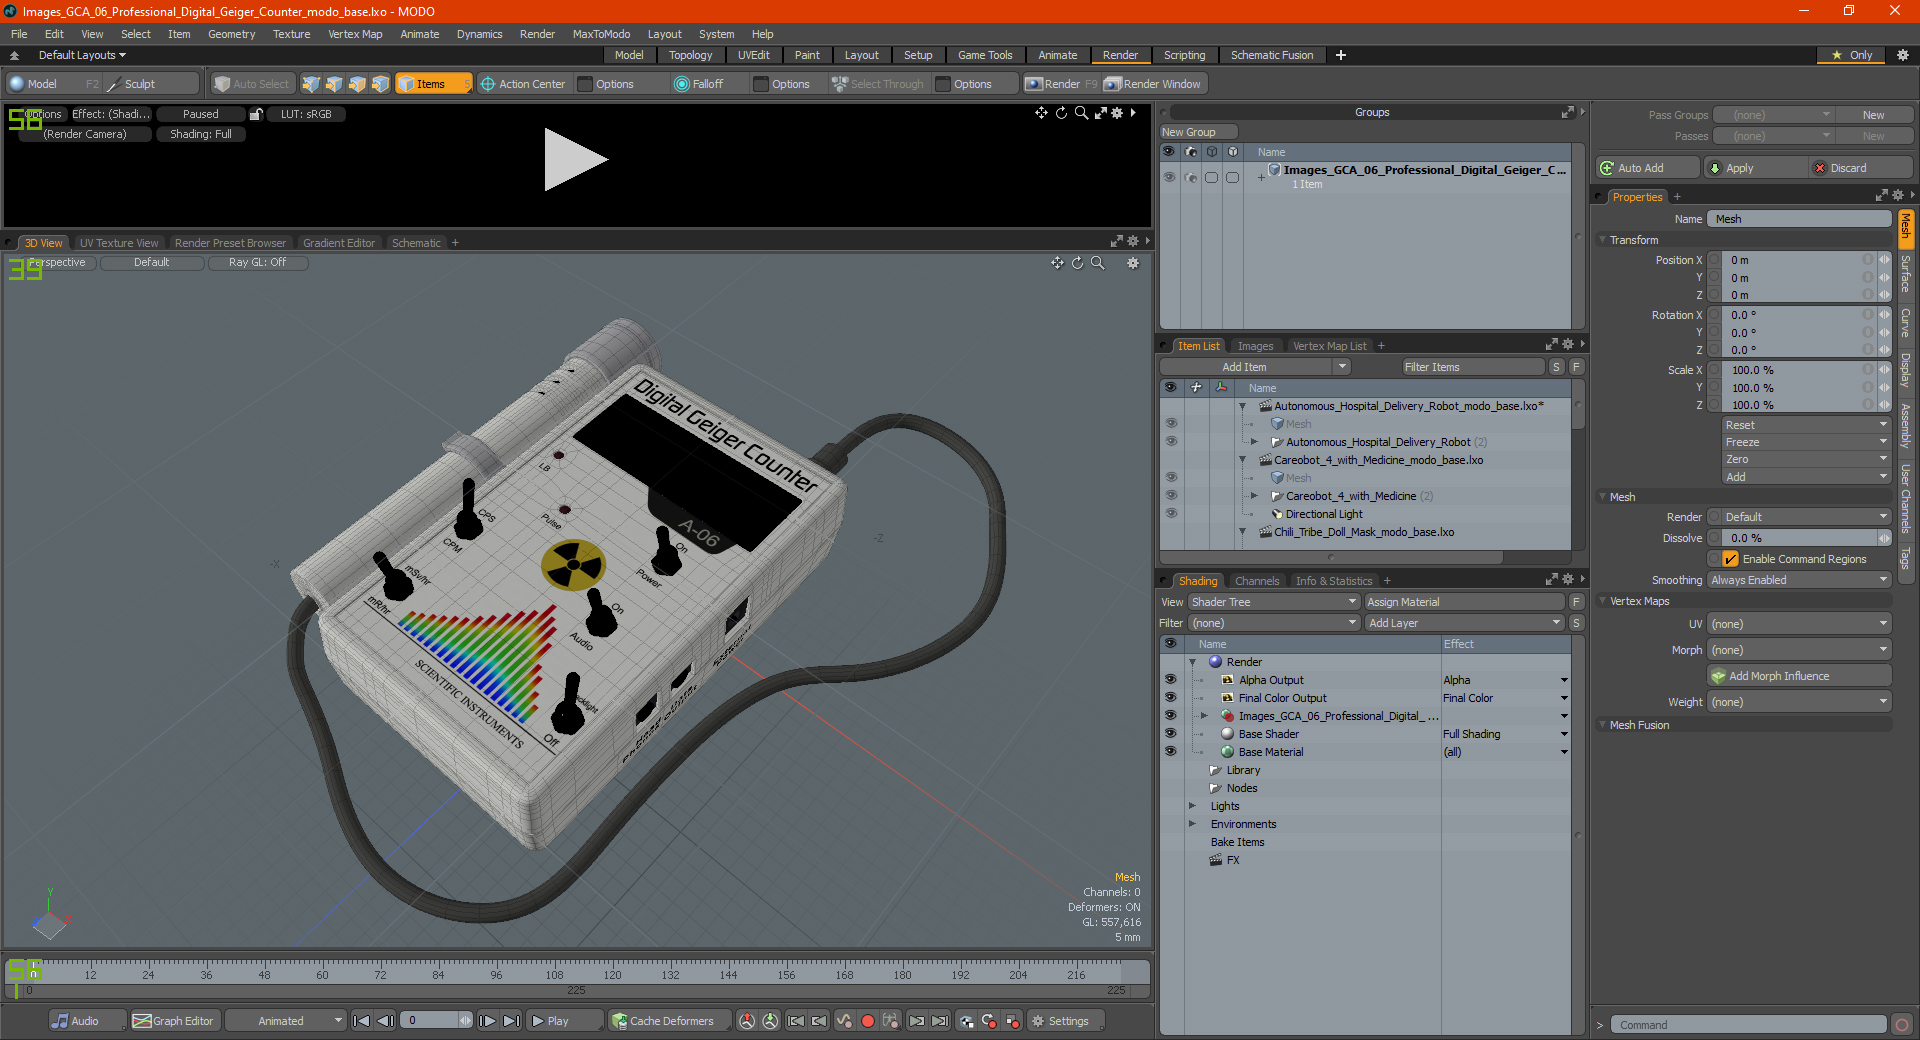Click the Assign Material button

click(x=1464, y=602)
